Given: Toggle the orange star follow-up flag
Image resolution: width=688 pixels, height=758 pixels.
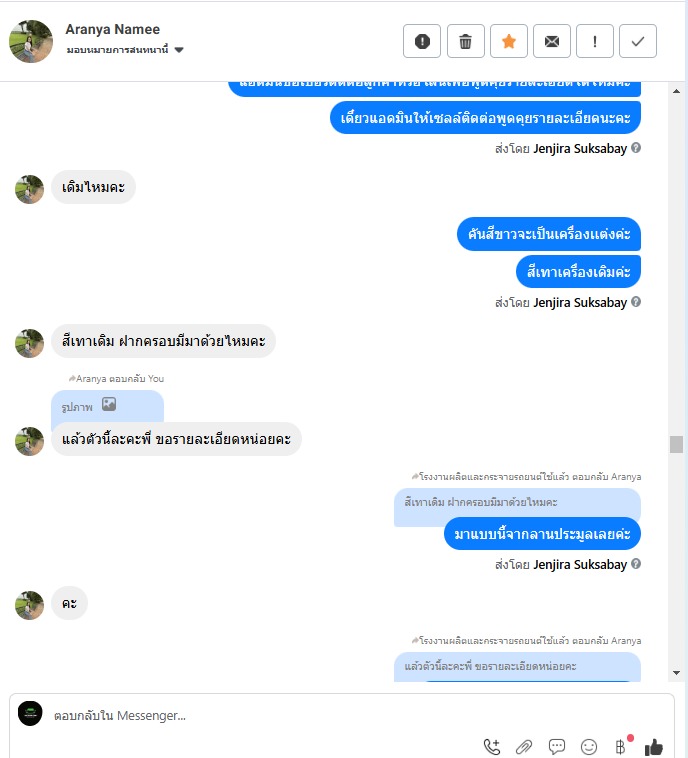Looking at the screenshot, I should (x=508, y=41).
